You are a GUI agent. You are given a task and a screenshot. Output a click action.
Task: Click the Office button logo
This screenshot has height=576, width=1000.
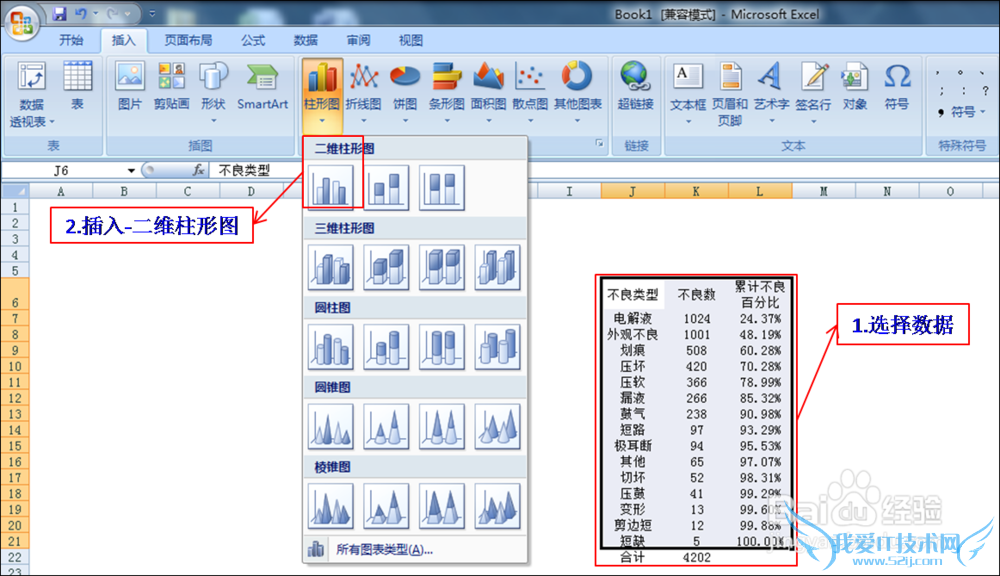point(22,22)
